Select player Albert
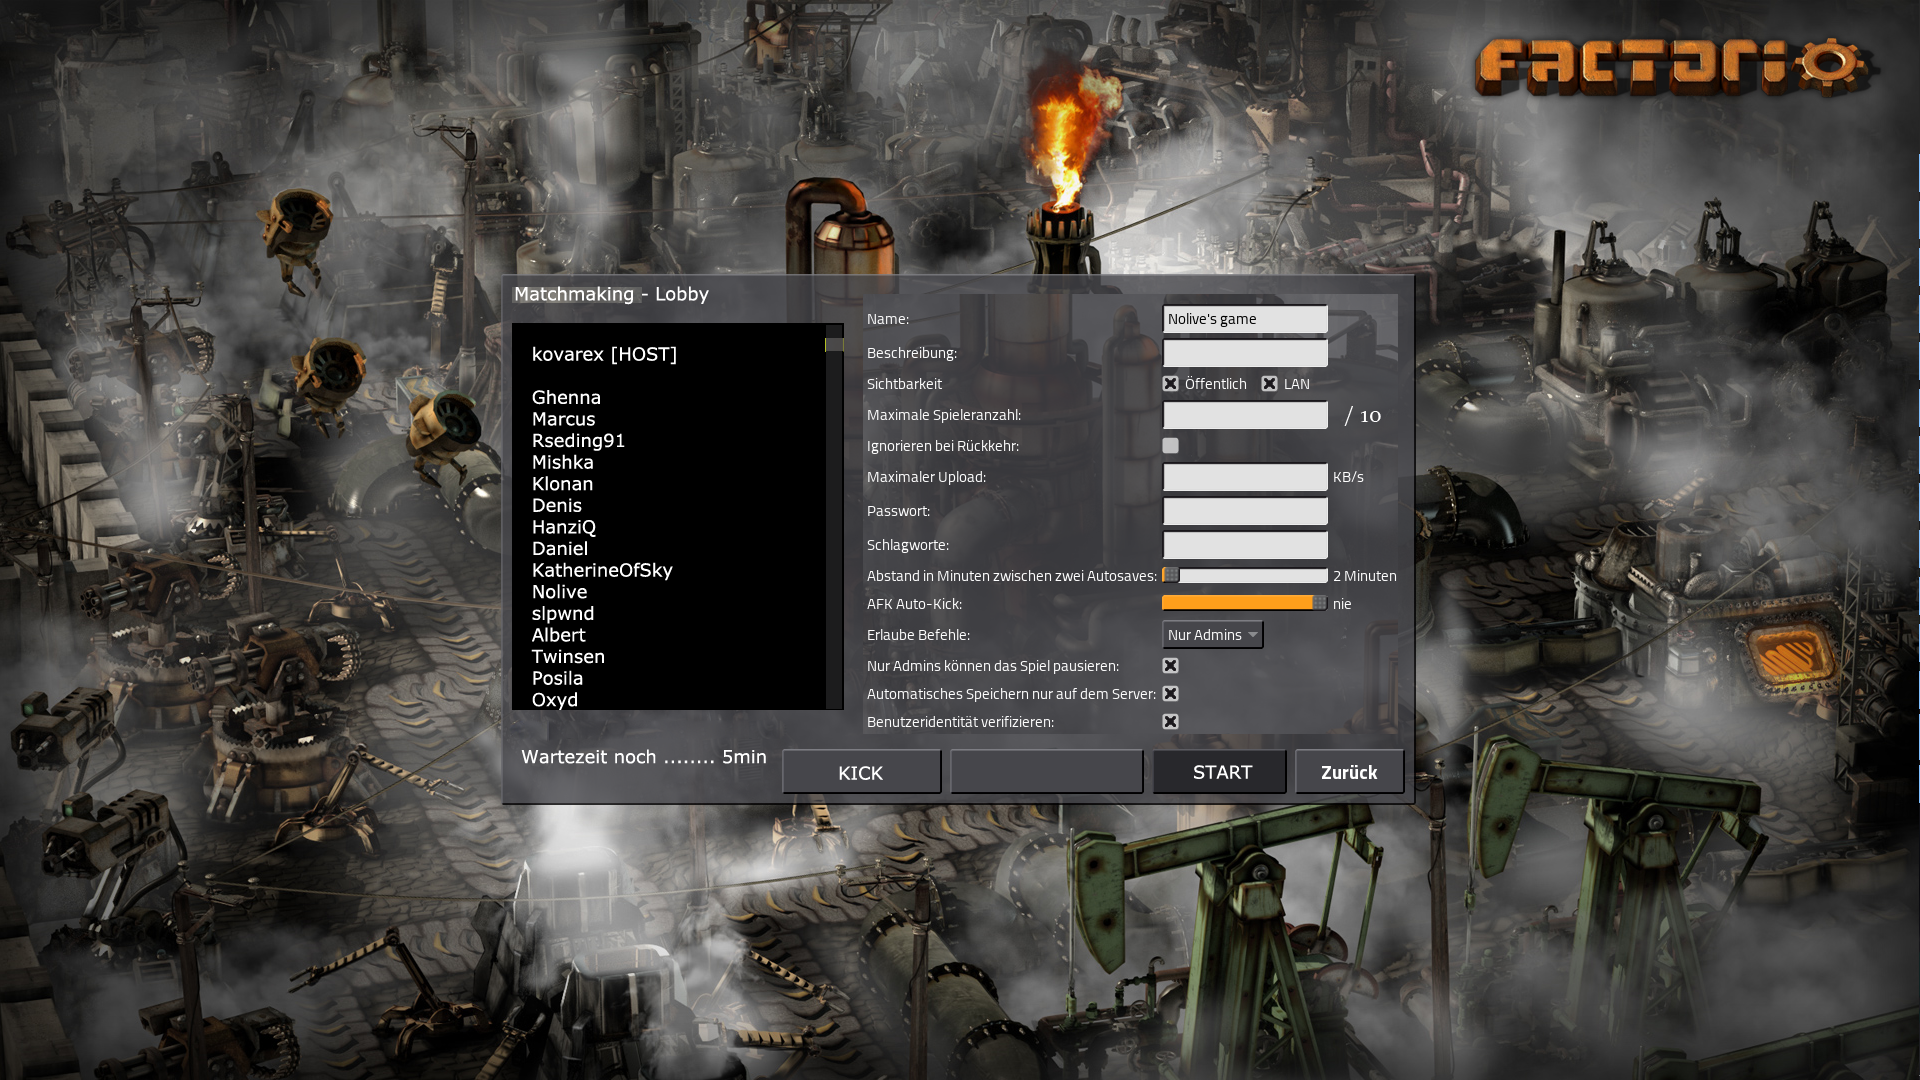The width and height of the screenshot is (1920, 1080). 558,635
